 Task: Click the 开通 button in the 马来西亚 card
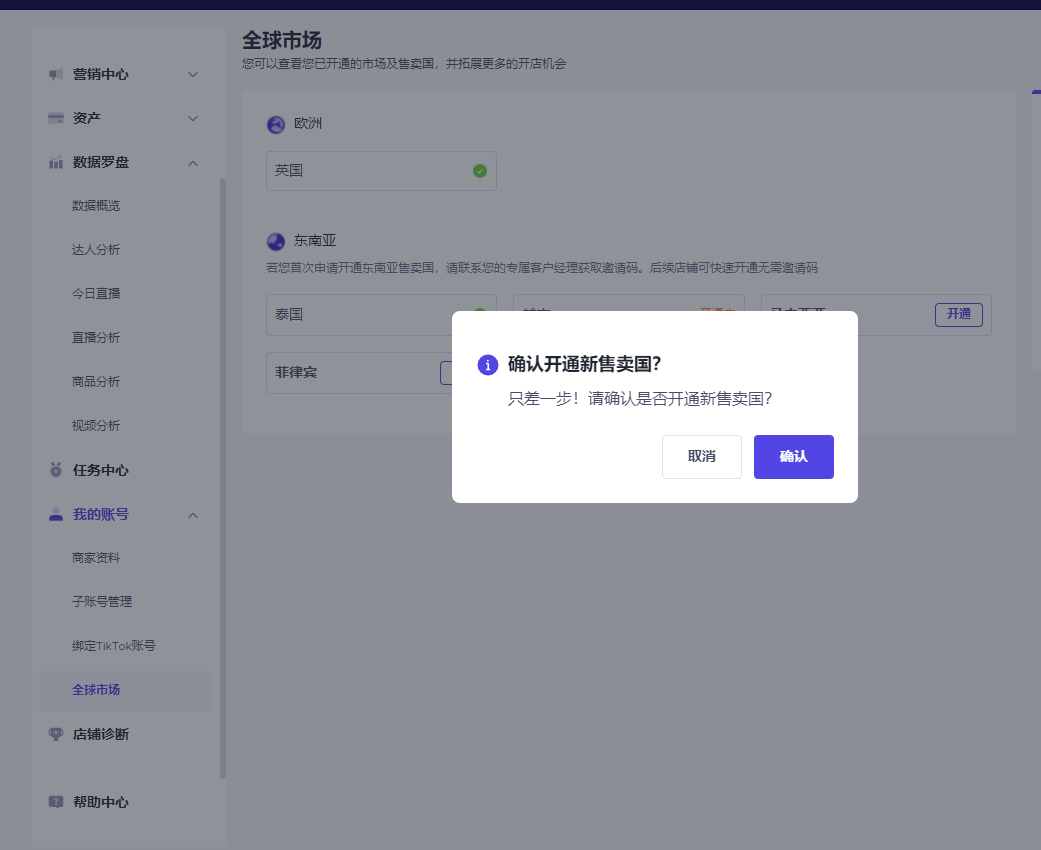[959, 315]
